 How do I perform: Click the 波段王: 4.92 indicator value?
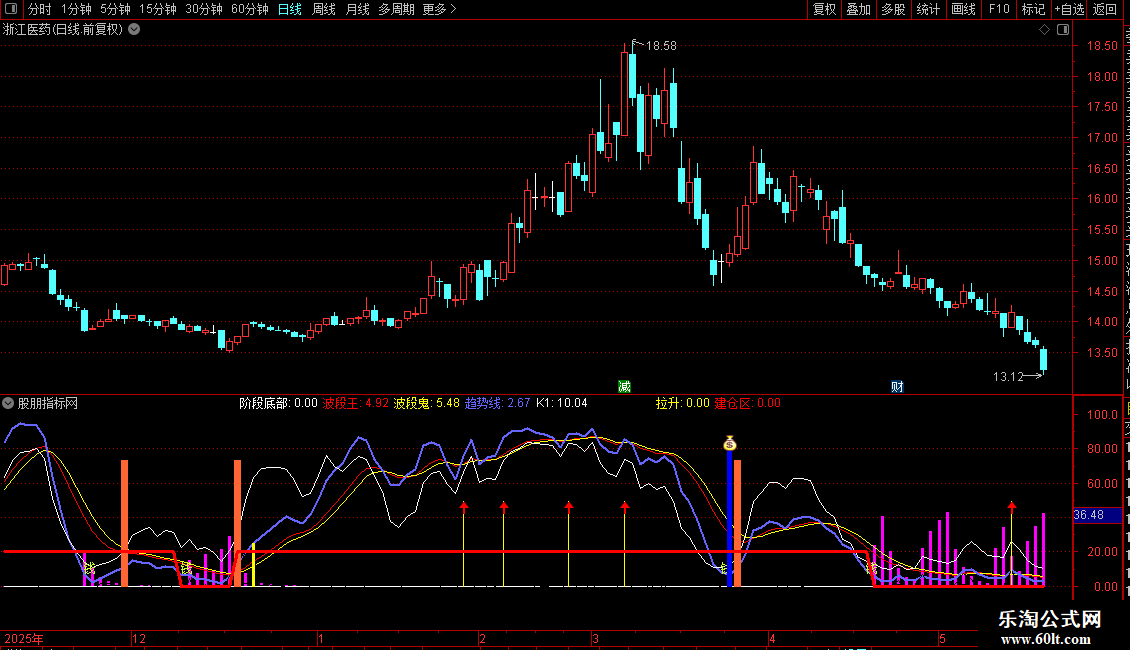[x=355, y=404]
